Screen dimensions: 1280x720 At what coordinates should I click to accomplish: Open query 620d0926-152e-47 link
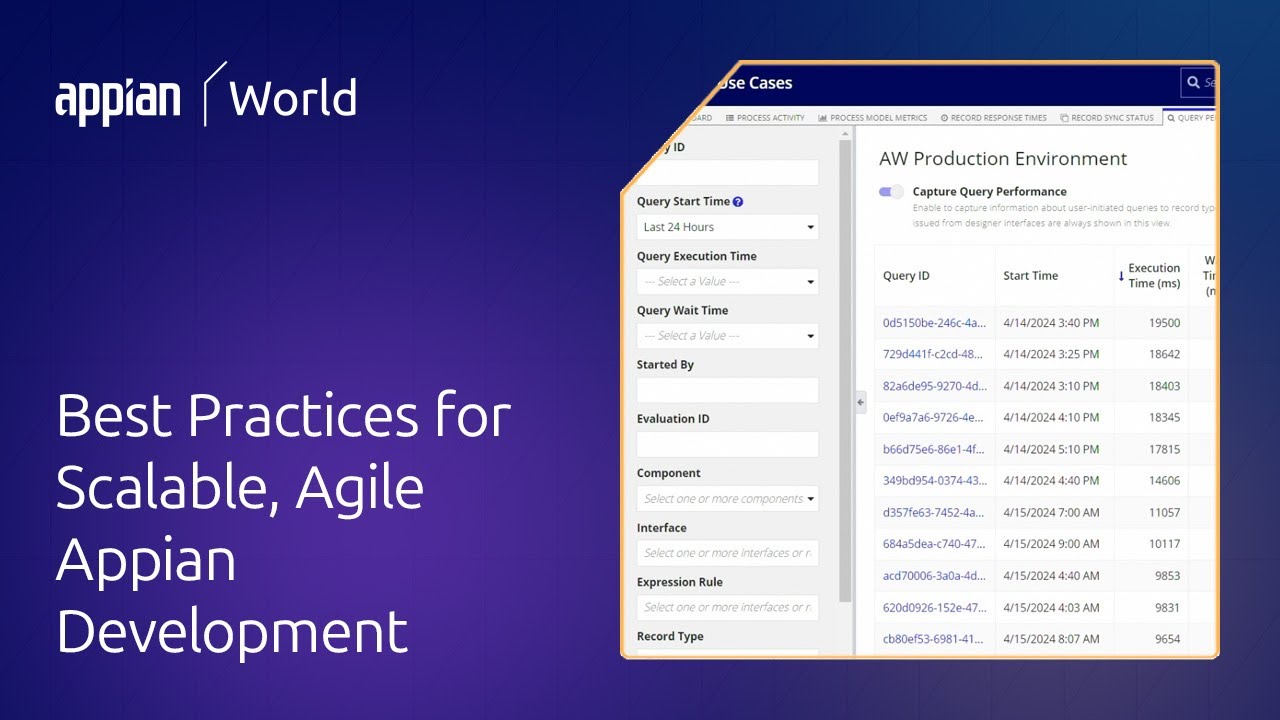(934, 608)
